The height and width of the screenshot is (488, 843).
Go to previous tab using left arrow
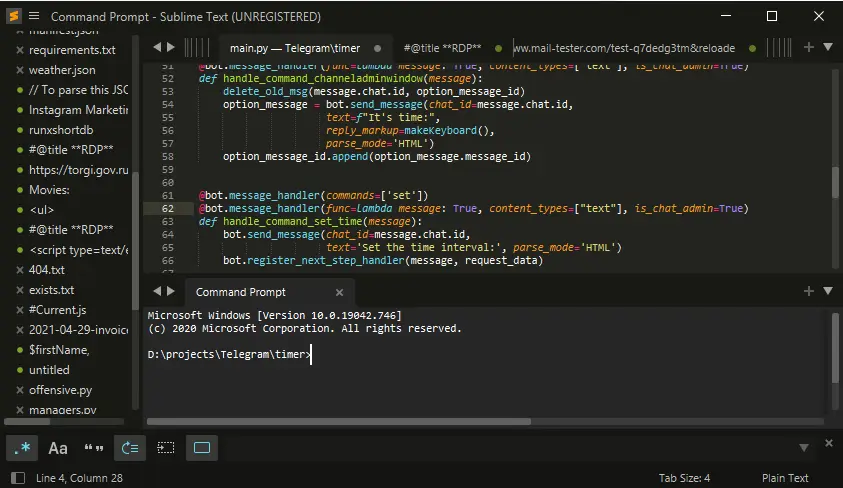(x=157, y=47)
